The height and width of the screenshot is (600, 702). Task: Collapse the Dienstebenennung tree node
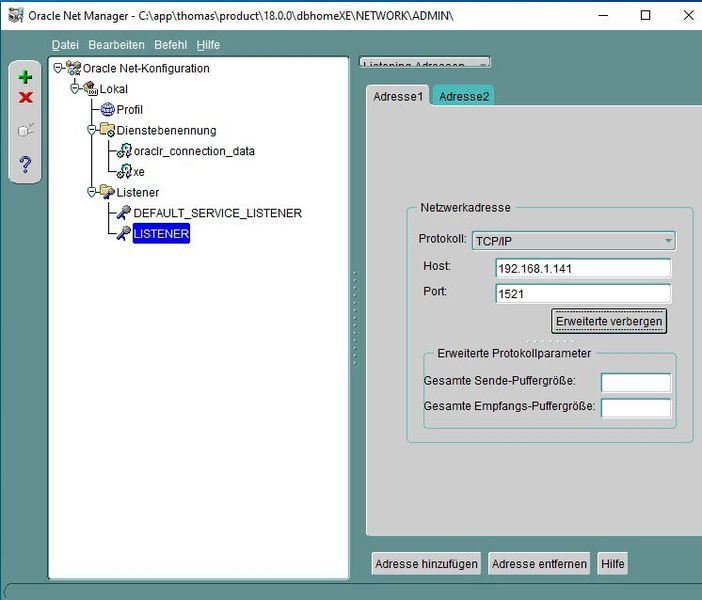click(92, 130)
